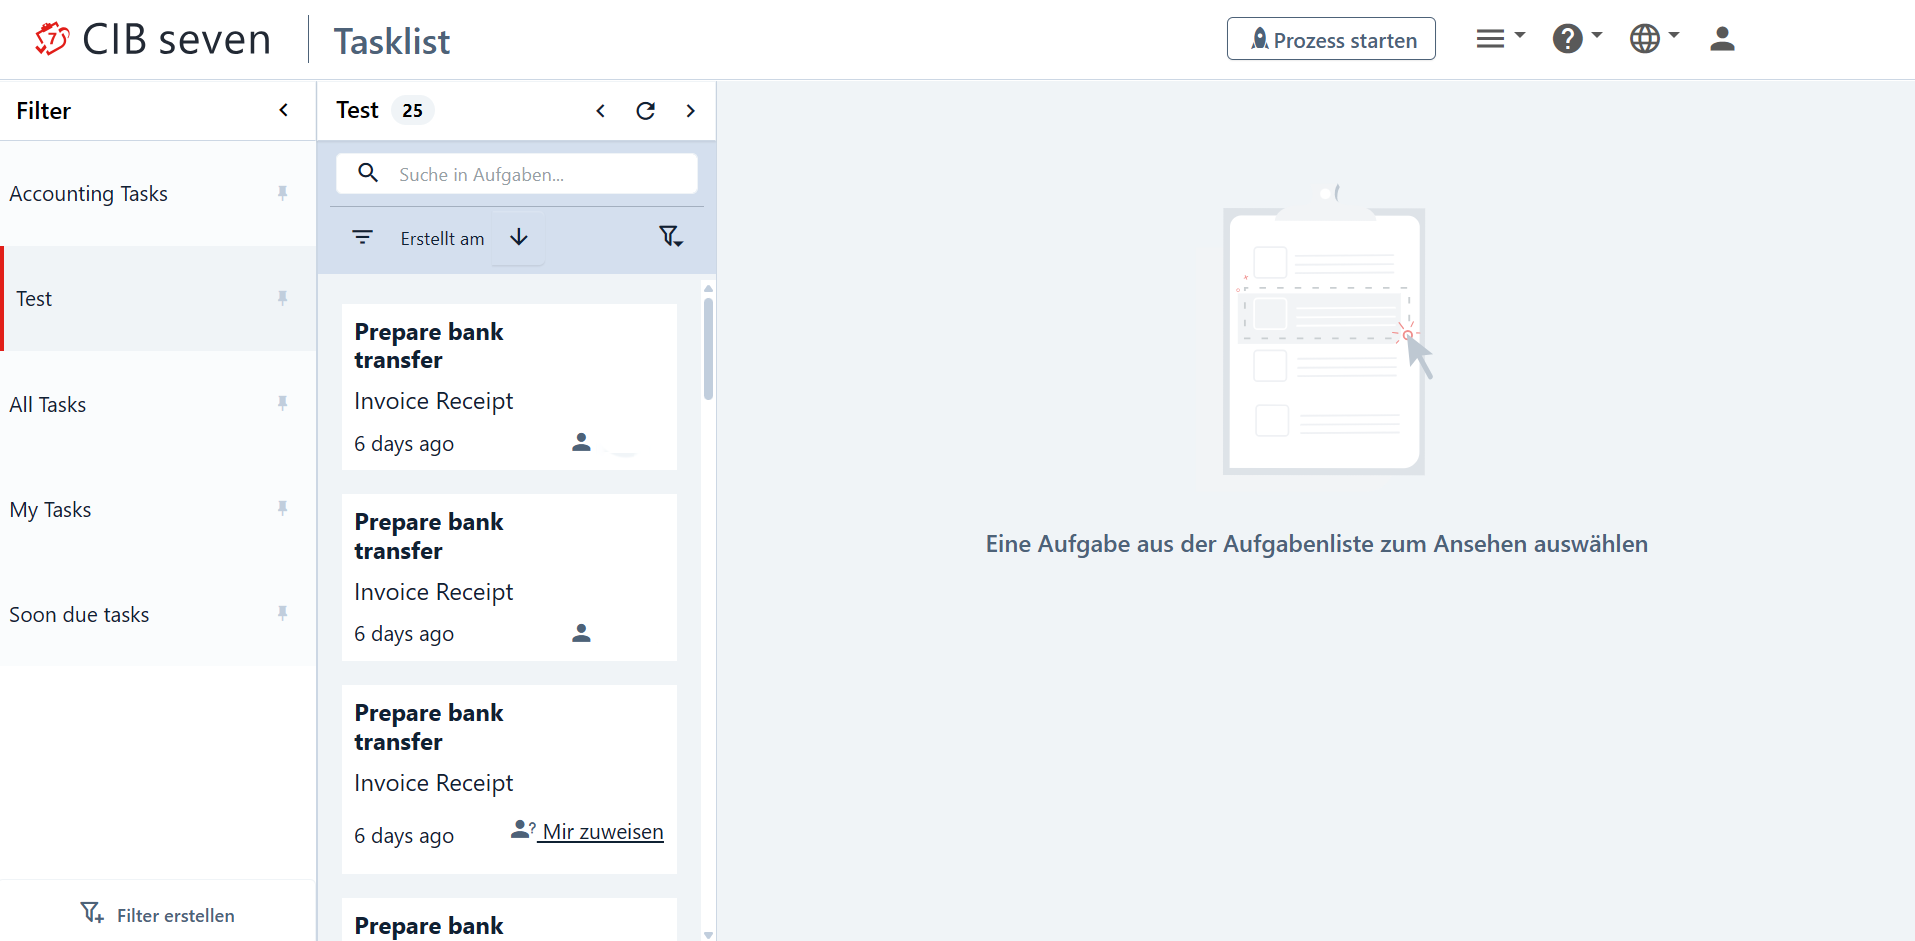
Task: Click the CIB seven logo
Action: 153,40
